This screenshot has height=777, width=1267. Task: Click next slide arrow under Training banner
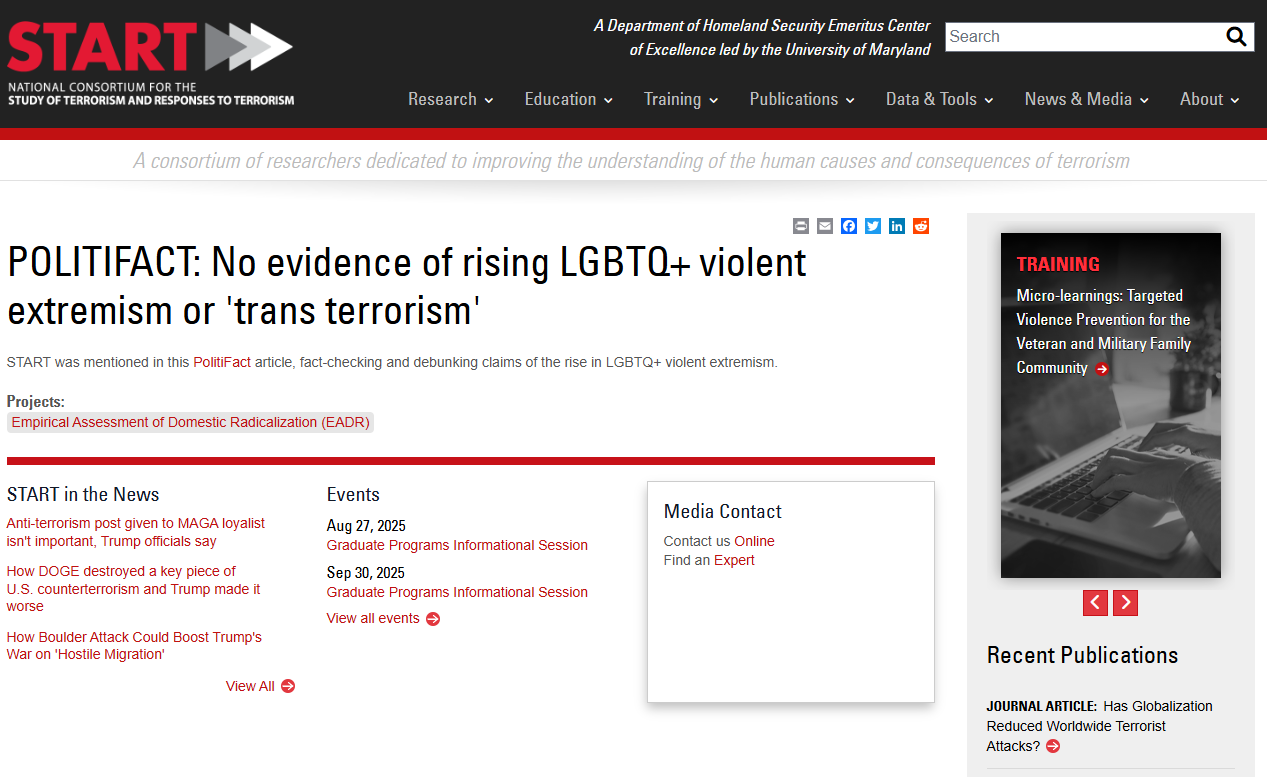click(1125, 603)
